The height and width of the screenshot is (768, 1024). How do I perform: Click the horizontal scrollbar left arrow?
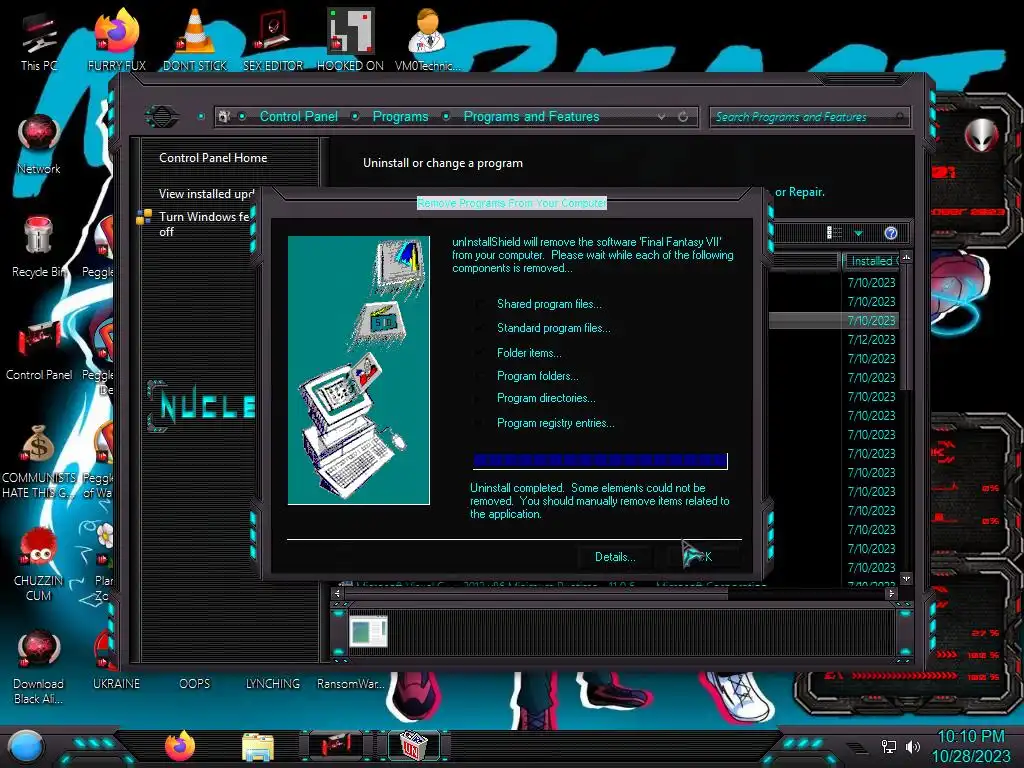[337, 594]
